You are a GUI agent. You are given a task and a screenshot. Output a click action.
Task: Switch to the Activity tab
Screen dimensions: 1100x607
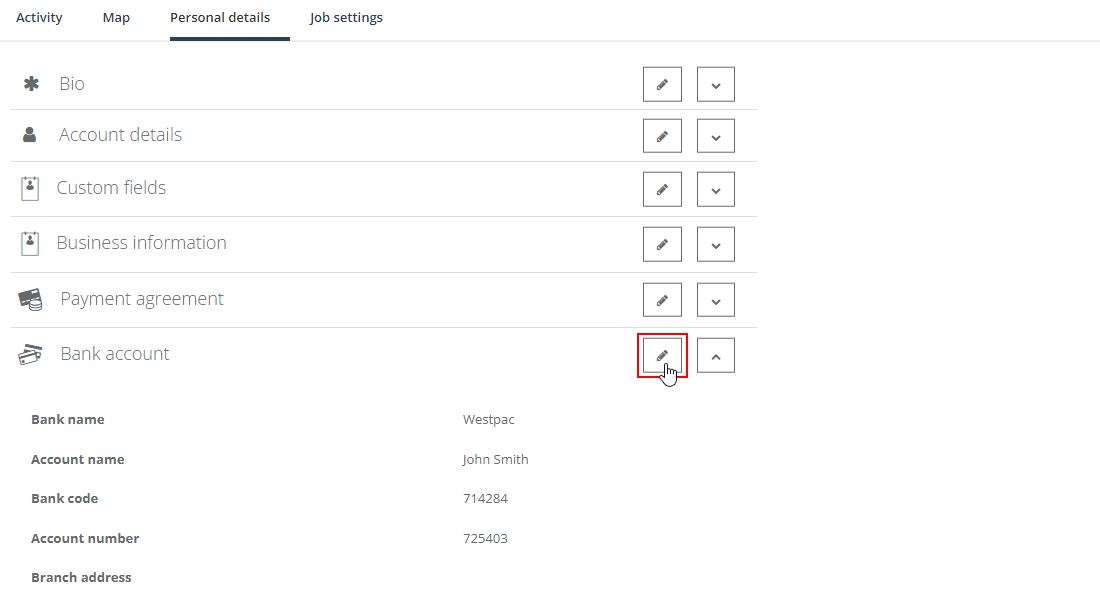[39, 18]
